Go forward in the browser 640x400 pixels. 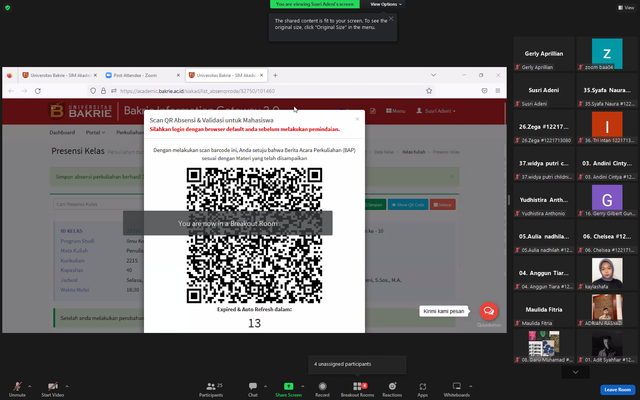24,91
